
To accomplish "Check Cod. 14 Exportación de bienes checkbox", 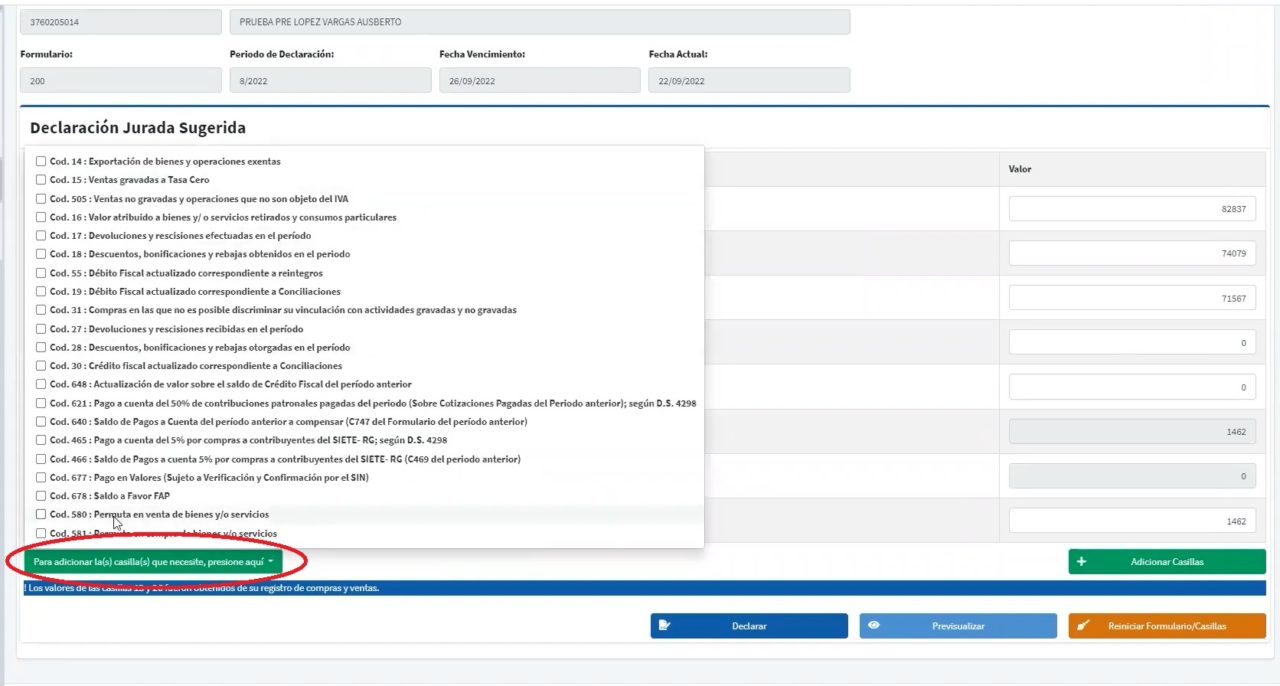I will click(x=41, y=161).
